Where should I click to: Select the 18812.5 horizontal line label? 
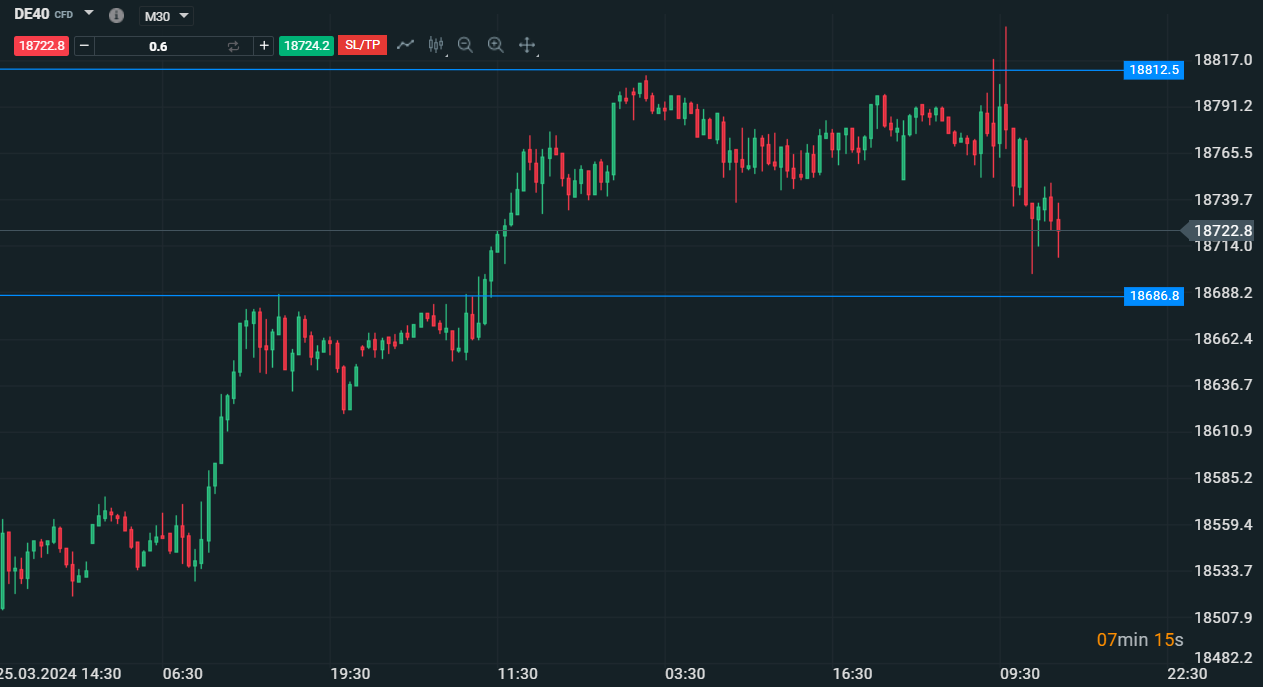1155,70
